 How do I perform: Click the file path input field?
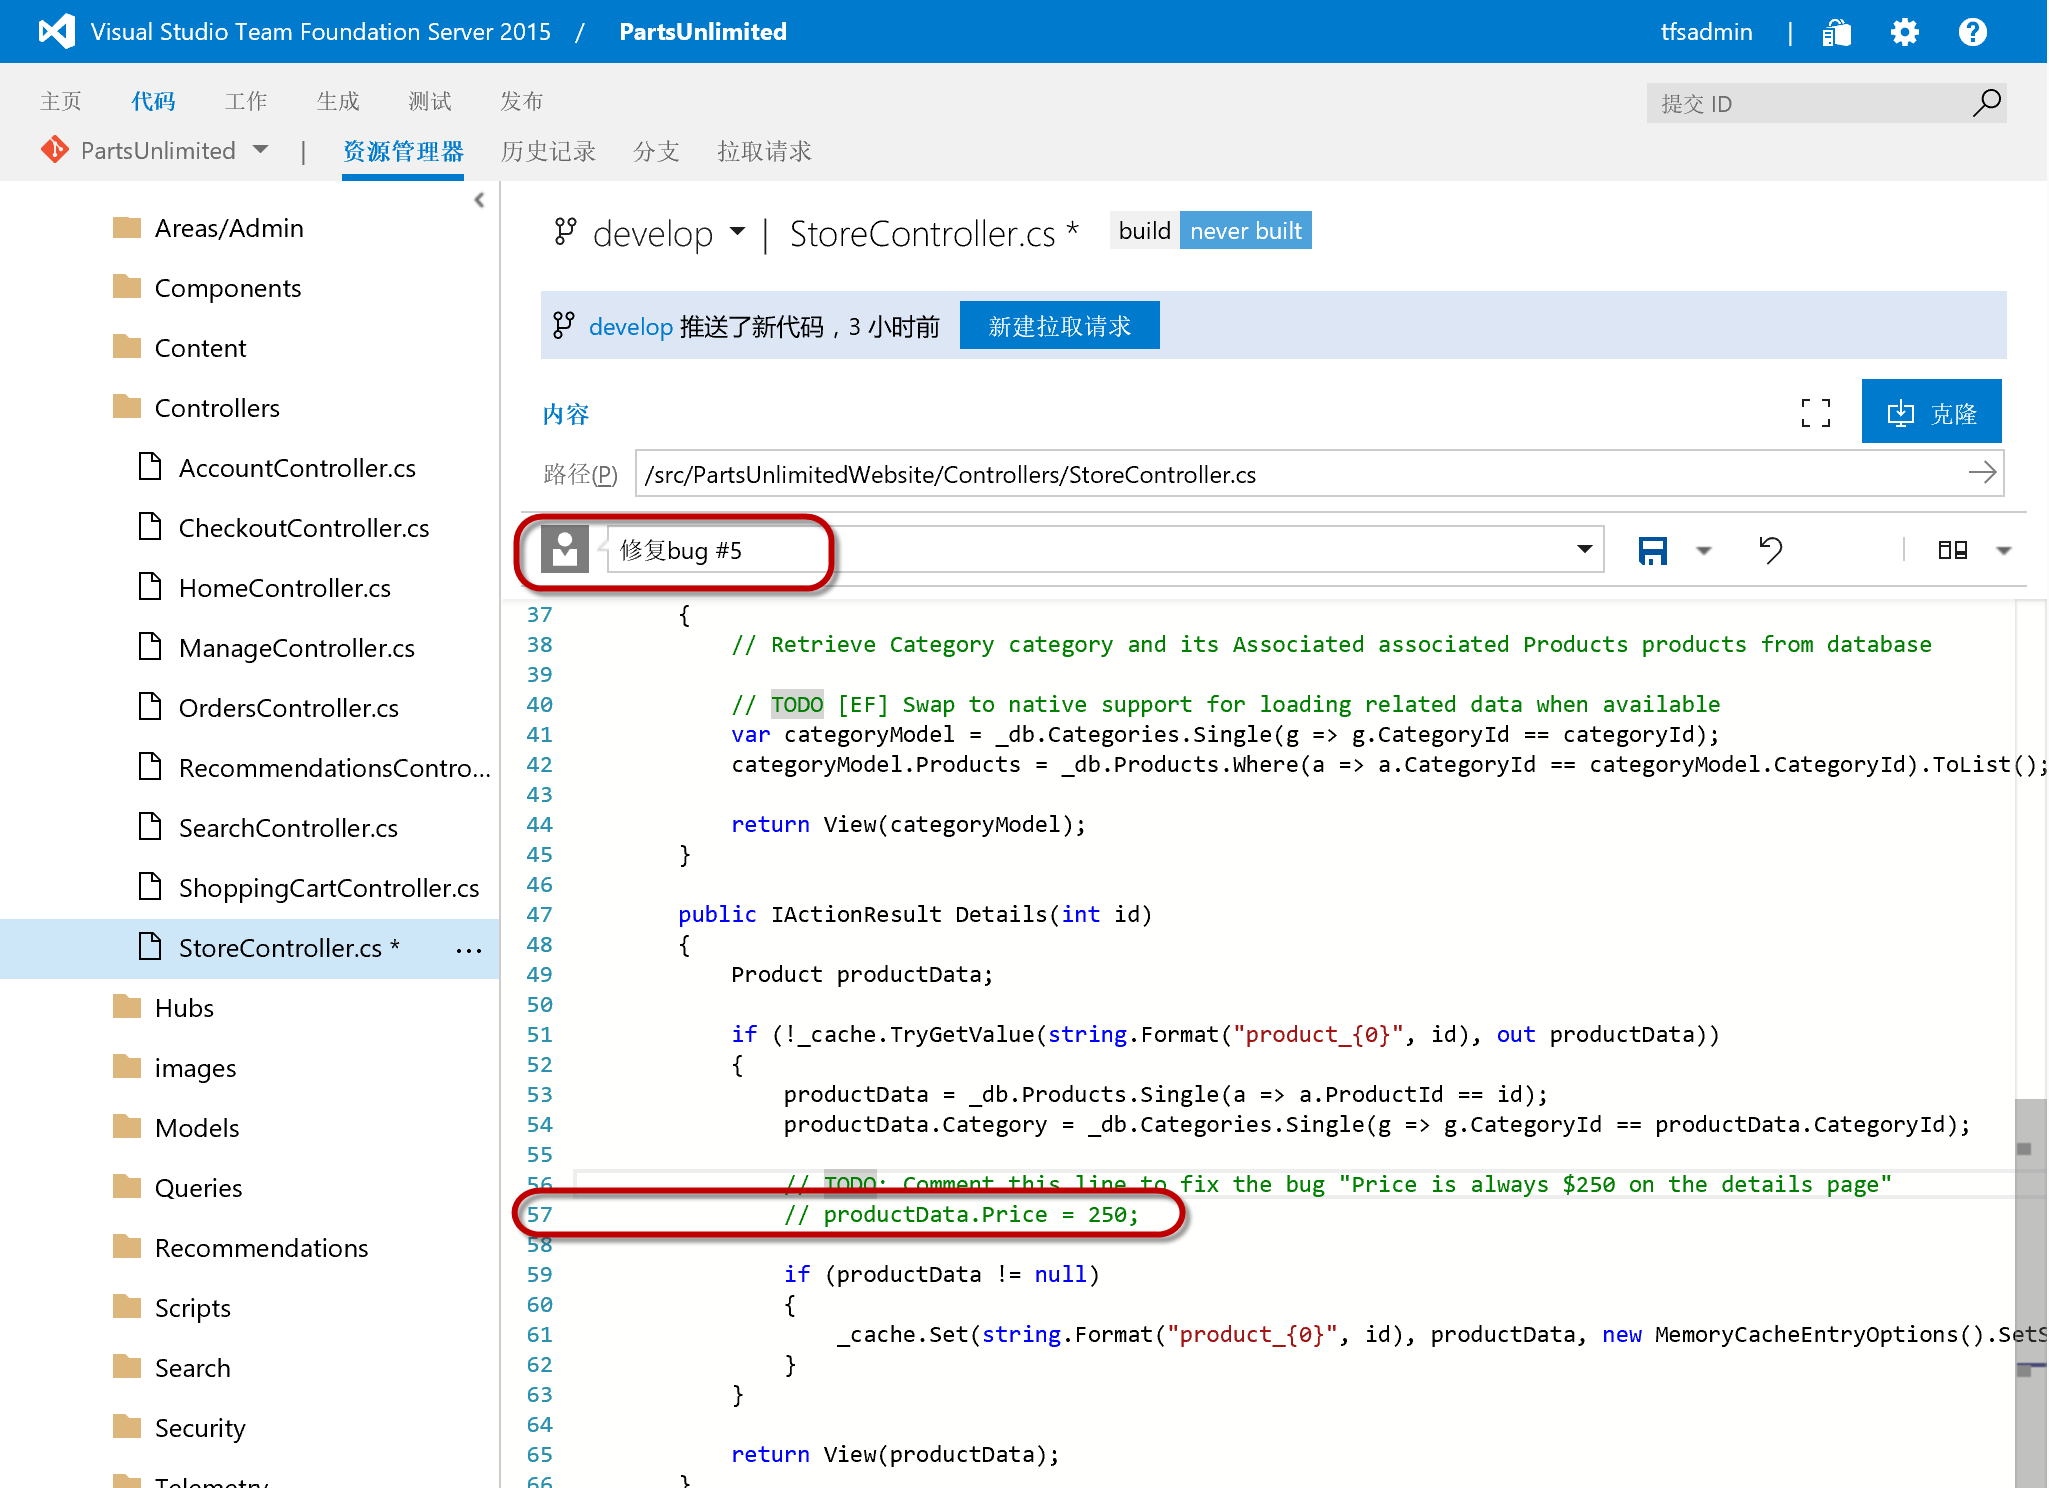click(1302, 473)
